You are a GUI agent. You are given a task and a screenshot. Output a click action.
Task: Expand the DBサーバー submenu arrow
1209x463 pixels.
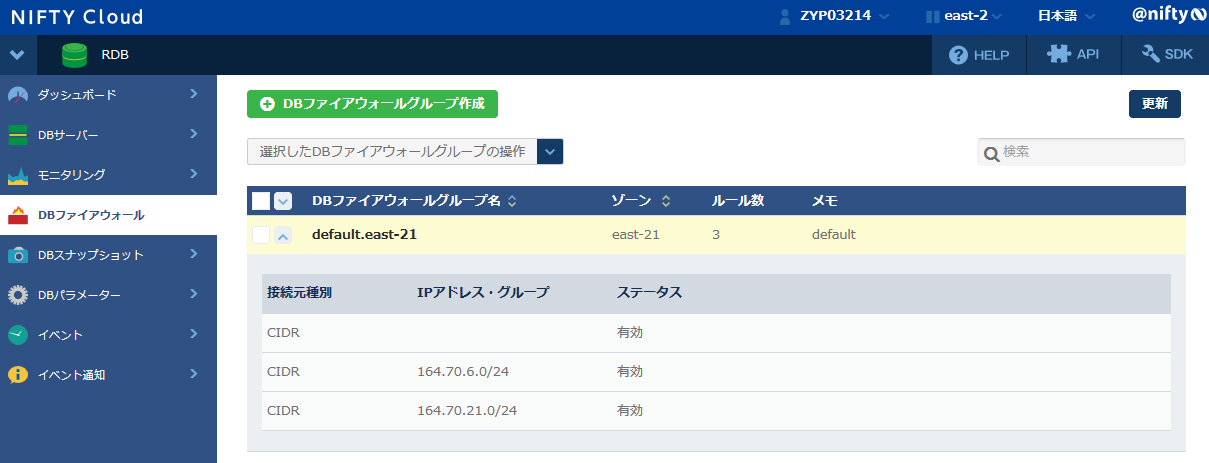pos(193,134)
